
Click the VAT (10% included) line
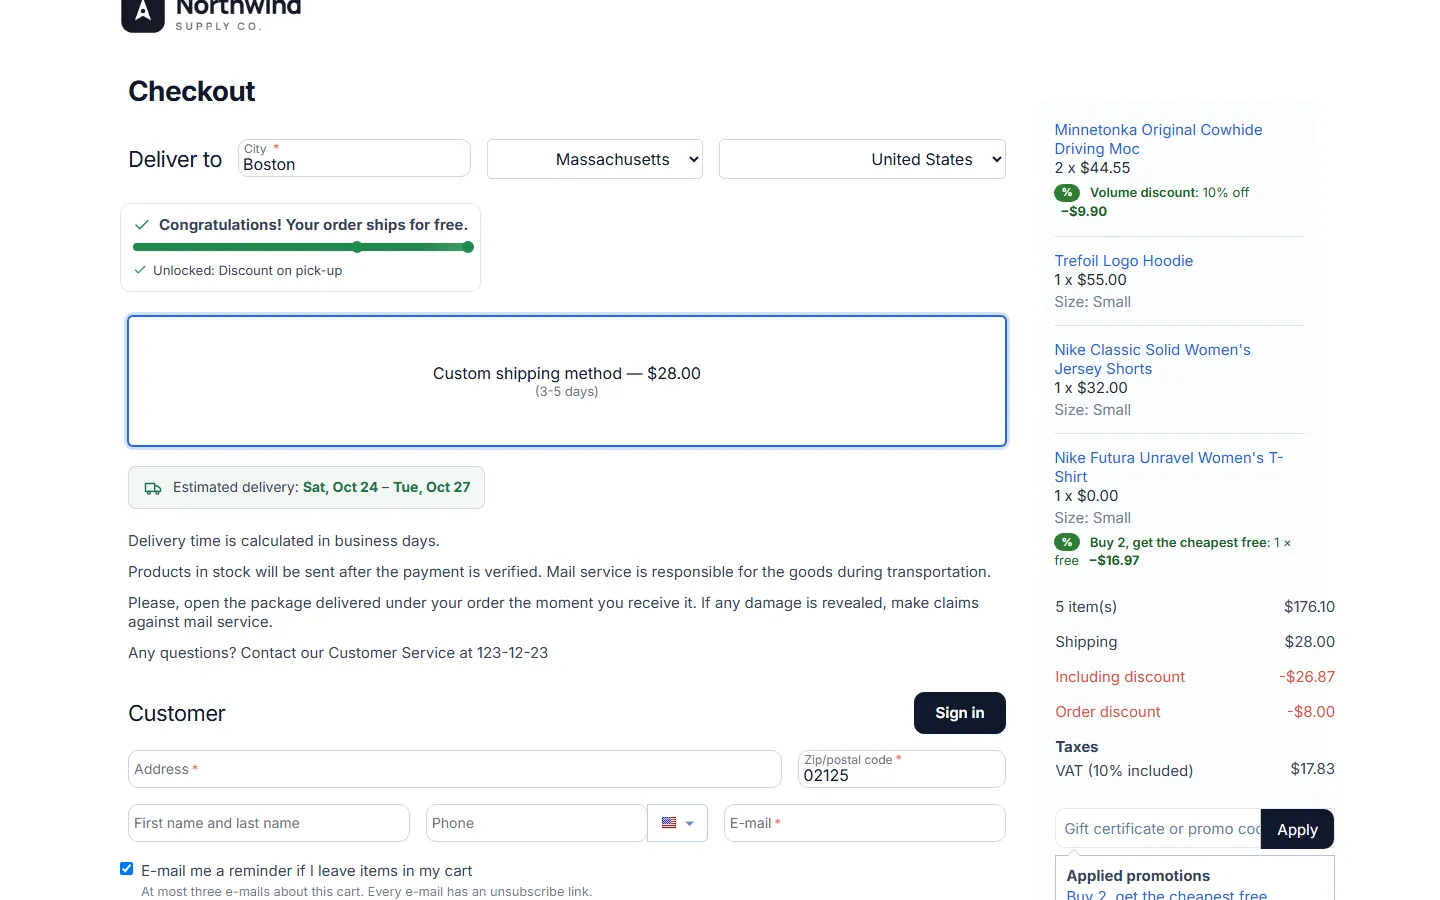pyautogui.click(x=1195, y=770)
